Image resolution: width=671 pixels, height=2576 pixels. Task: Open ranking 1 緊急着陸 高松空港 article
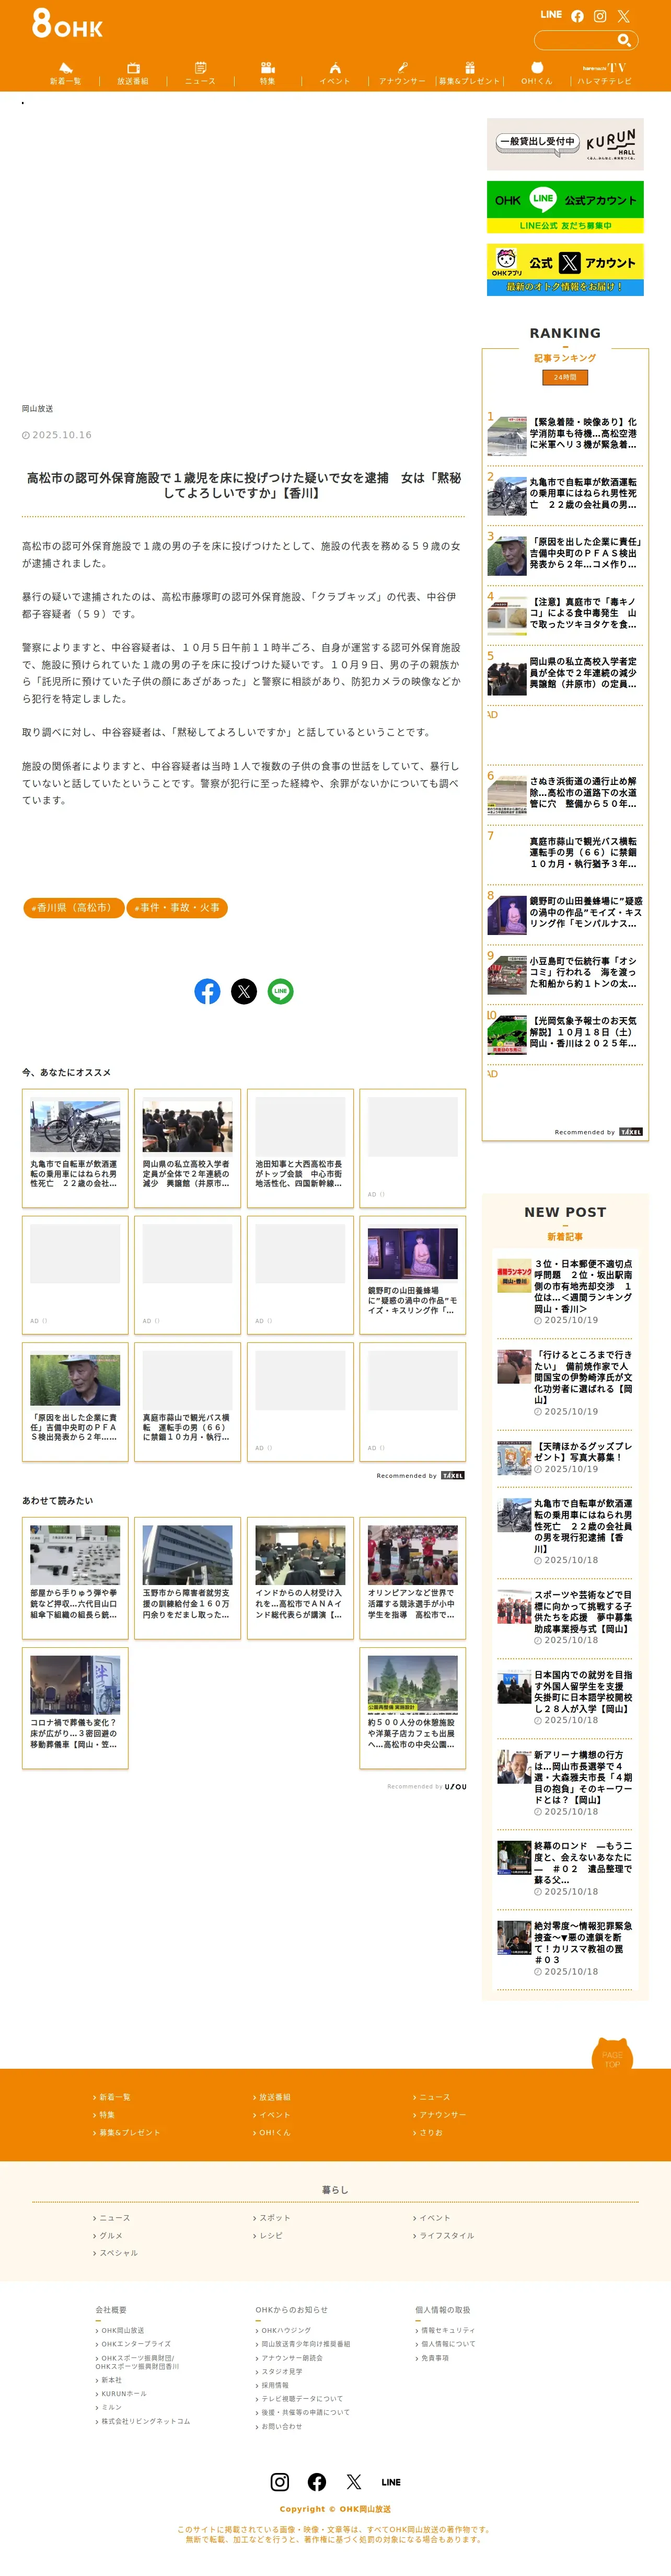coord(565,434)
